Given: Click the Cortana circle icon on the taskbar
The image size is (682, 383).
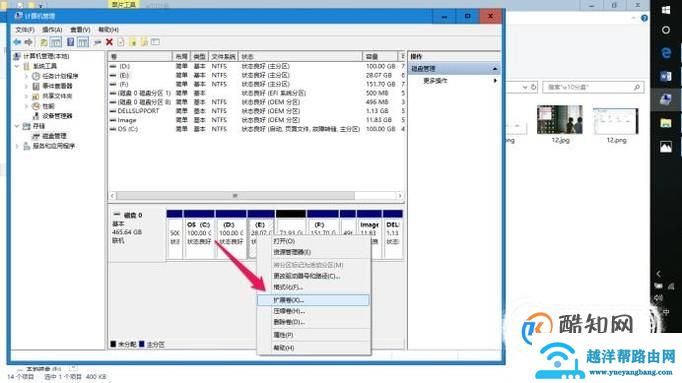Looking at the screenshot, I should pos(666,30).
